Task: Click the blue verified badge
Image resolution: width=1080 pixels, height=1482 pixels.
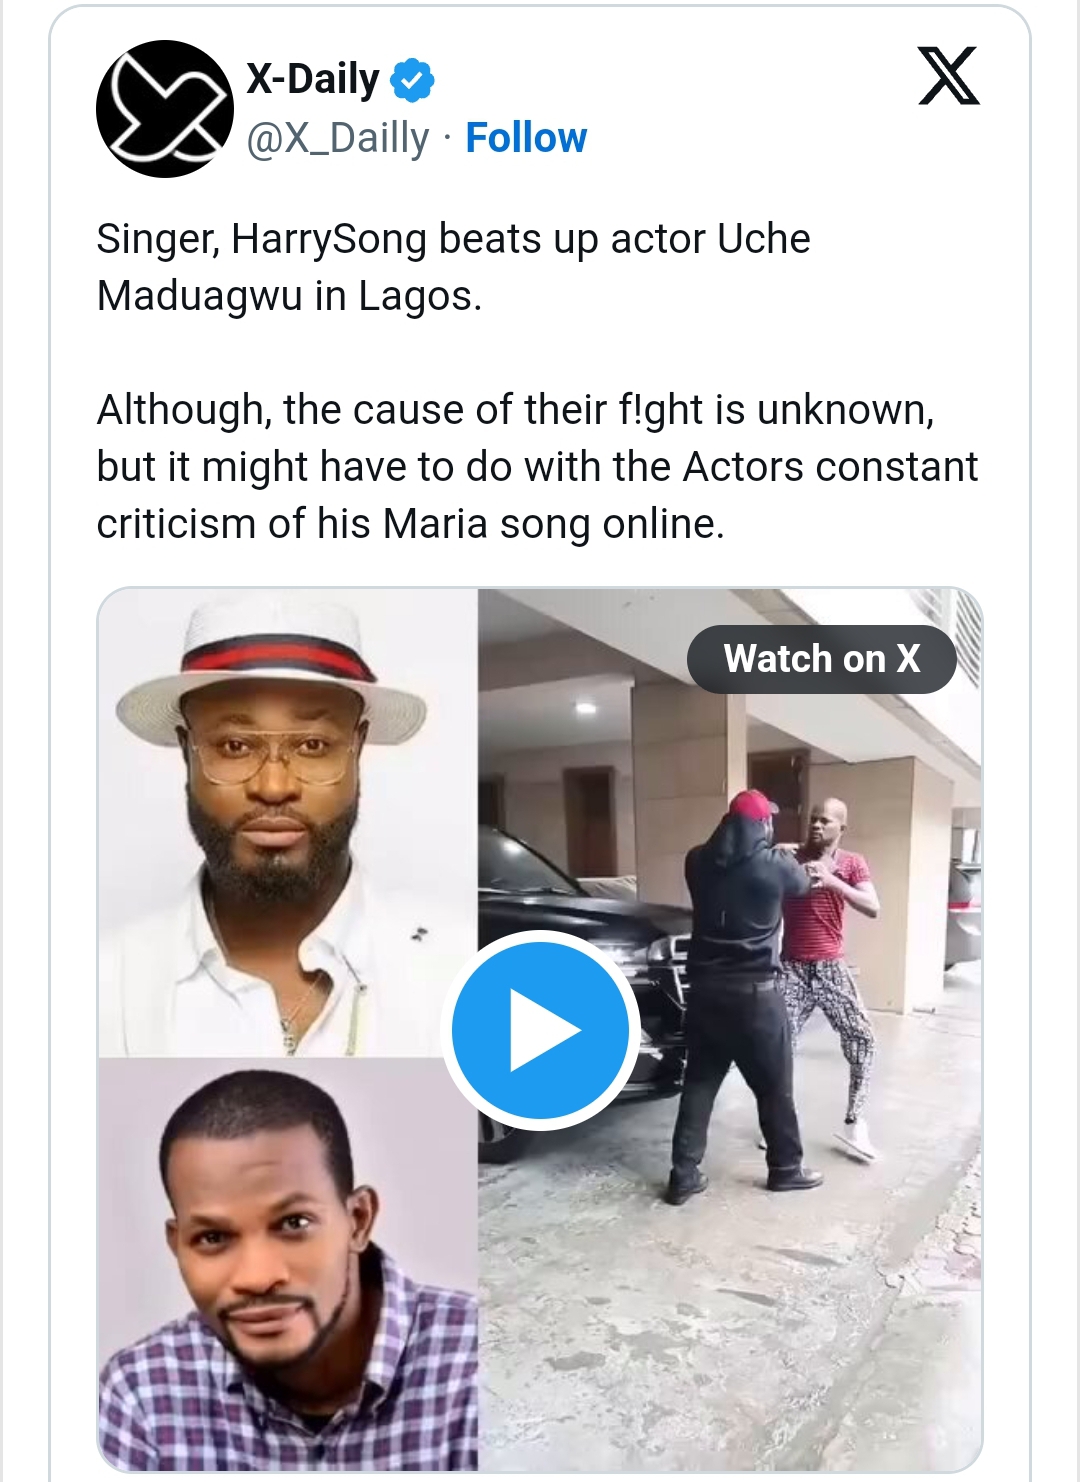Action: (x=412, y=80)
